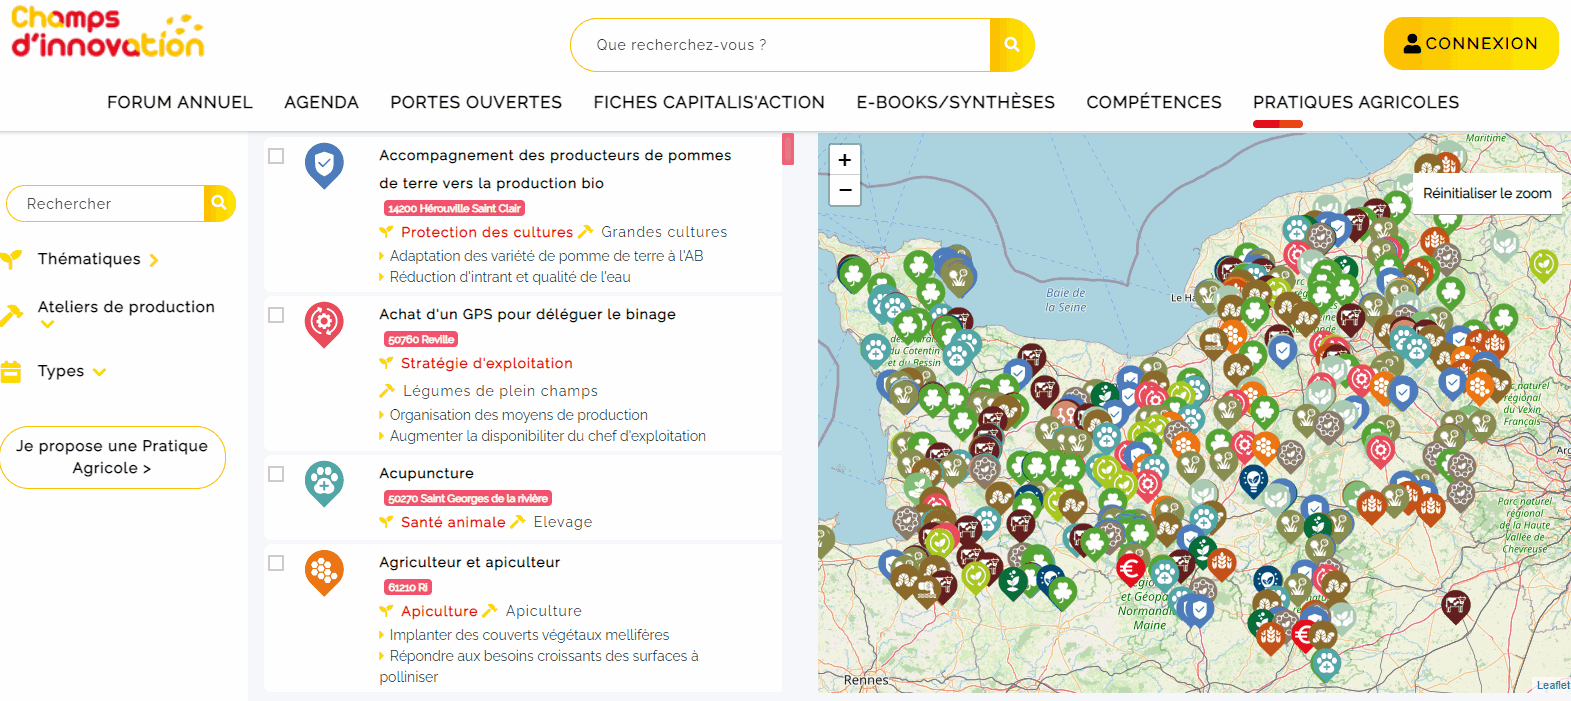Zoom in on the map
1571x701 pixels.
pyautogui.click(x=845, y=160)
